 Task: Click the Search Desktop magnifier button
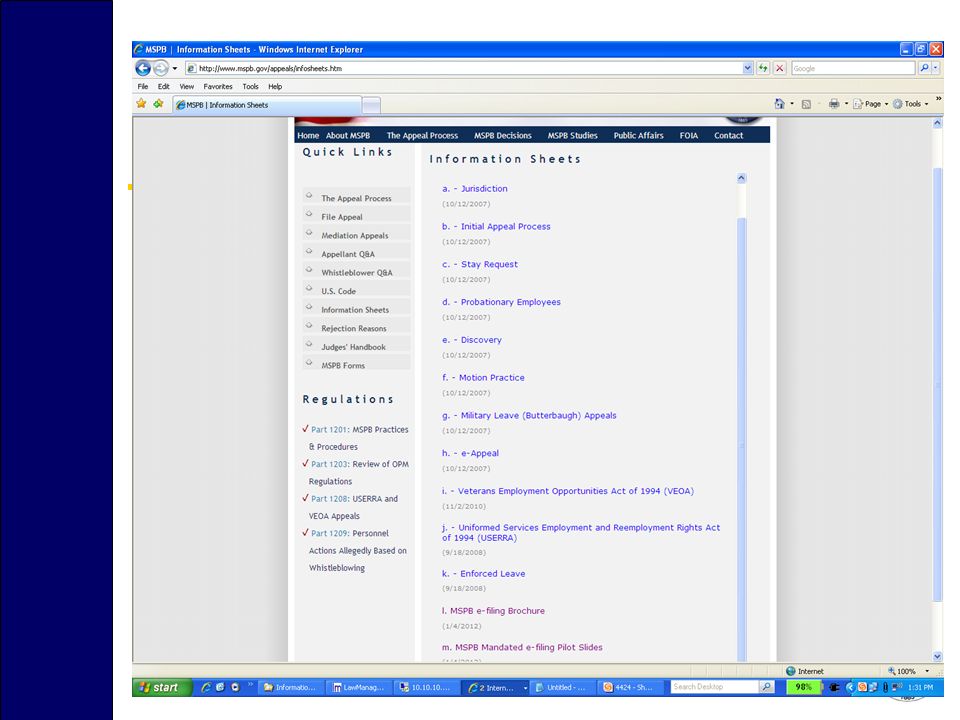click(x=767, y=687)
